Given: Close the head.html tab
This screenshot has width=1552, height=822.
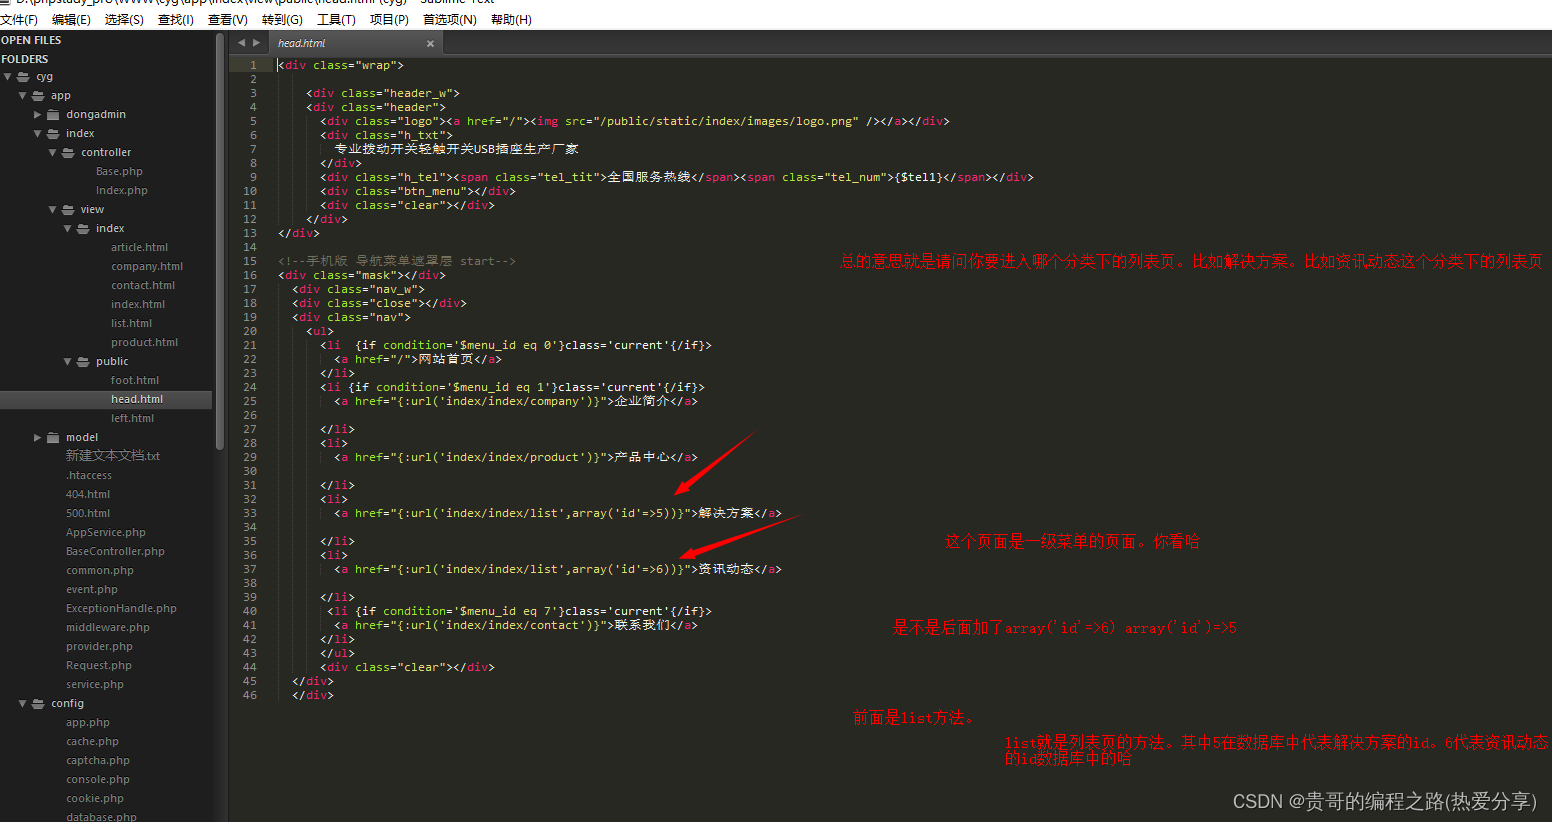Looking at the screenshot, I should [430, 44].
